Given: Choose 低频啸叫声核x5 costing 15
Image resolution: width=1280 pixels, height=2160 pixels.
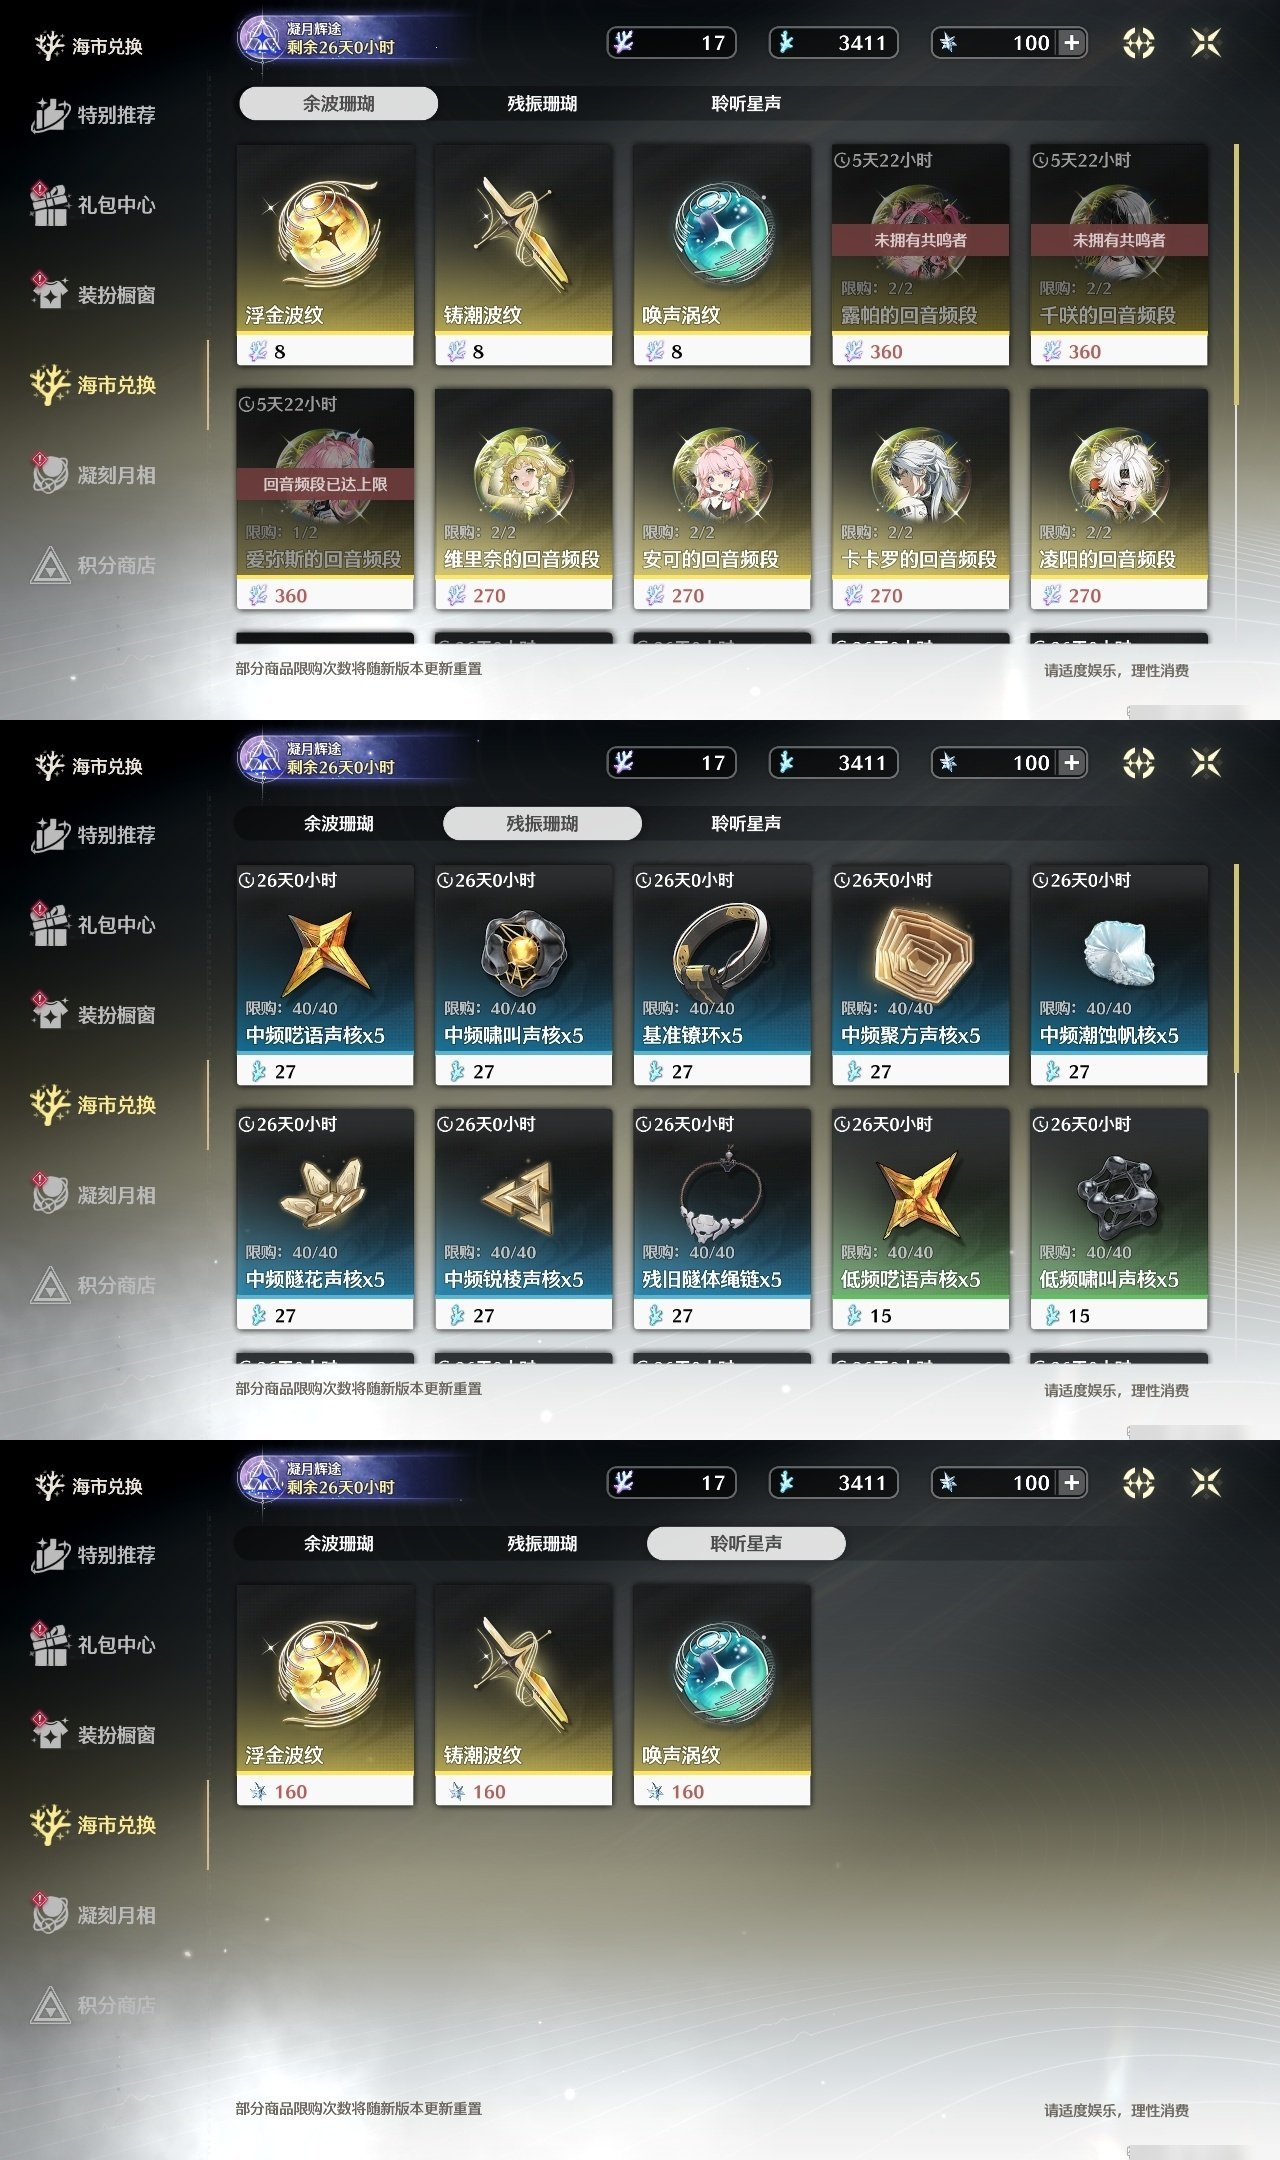Looking at the screenshot, I should pos(1119,1219).
